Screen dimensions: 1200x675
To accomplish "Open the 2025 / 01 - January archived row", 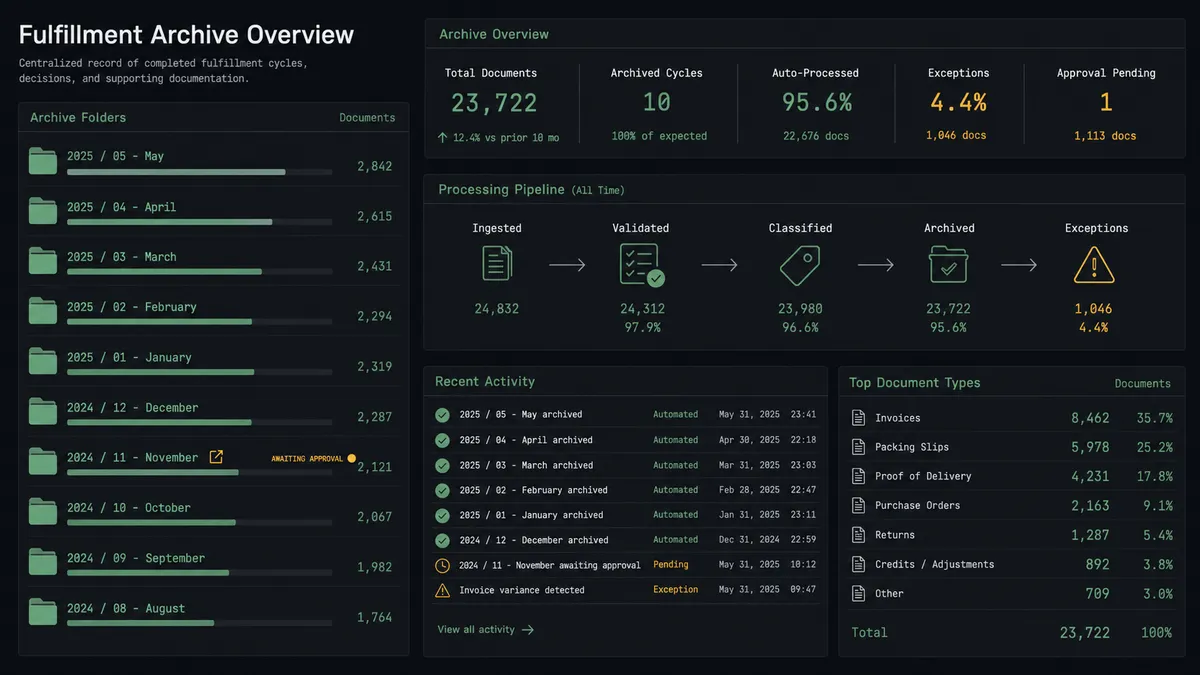I will [x=626, y=515].
